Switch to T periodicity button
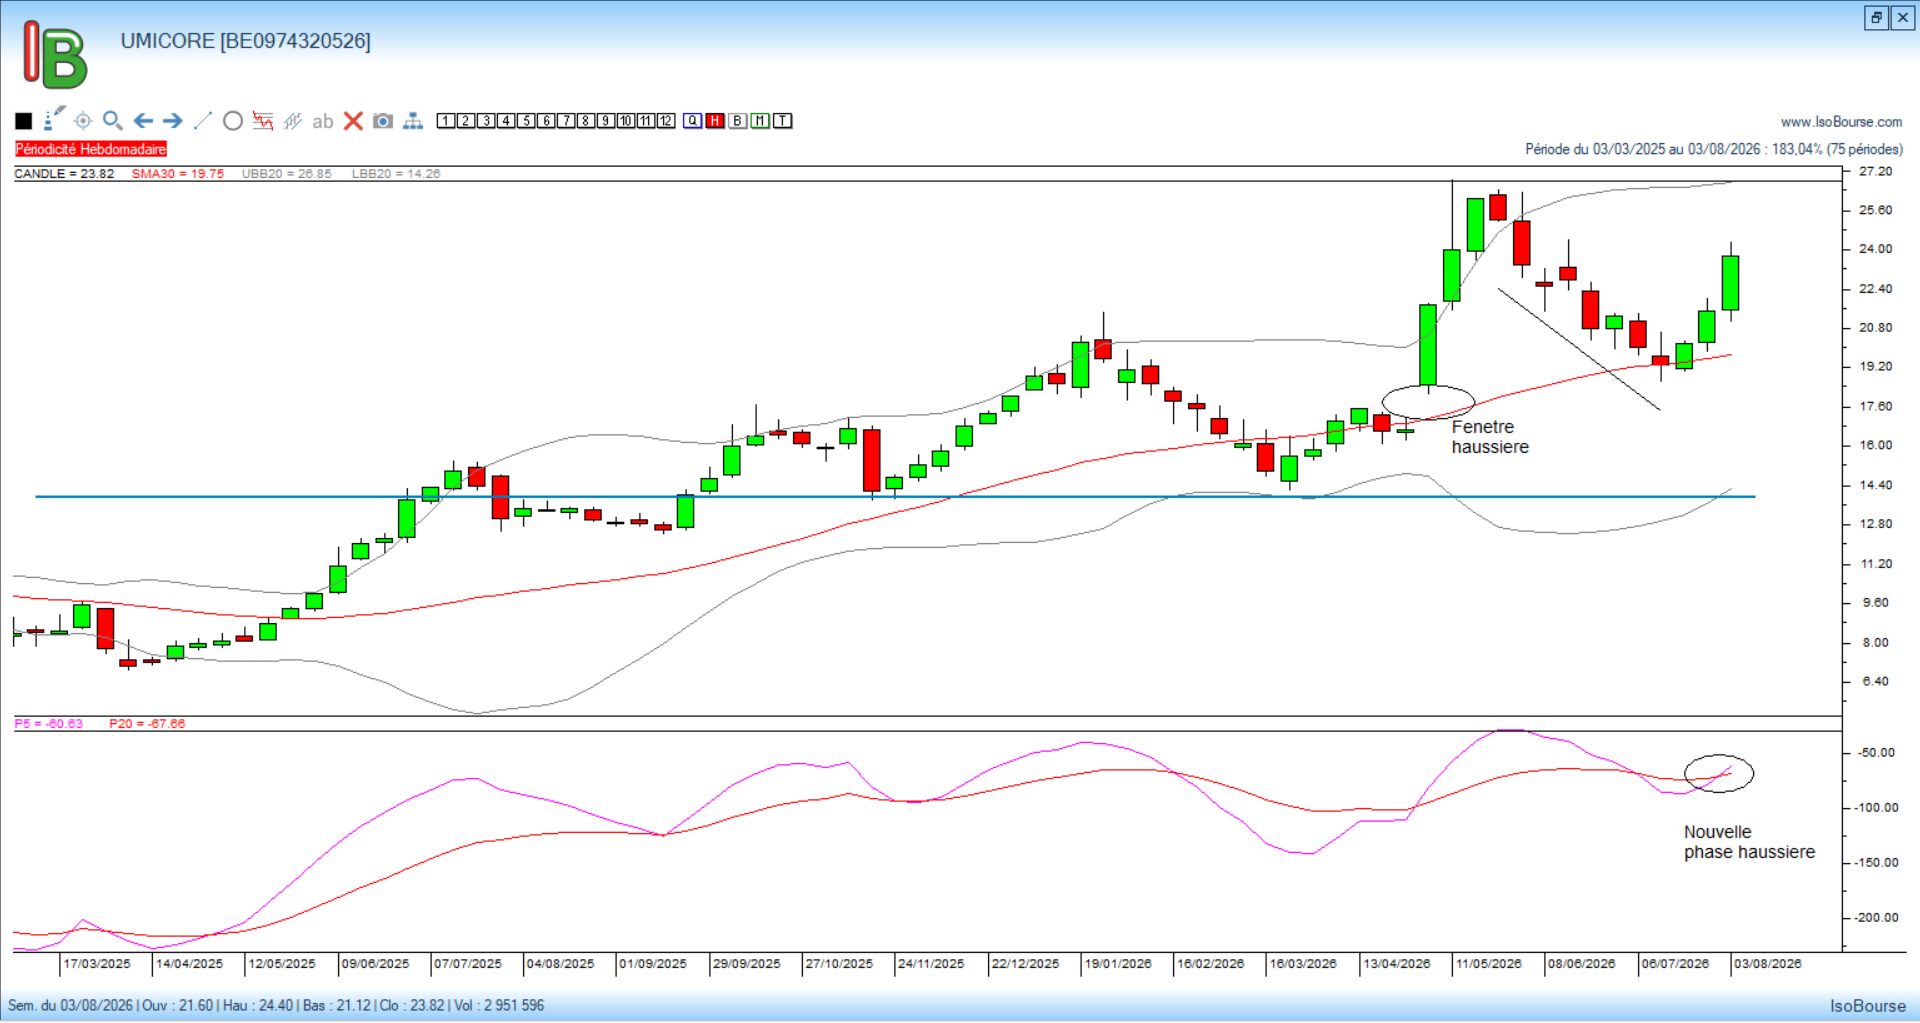Viewport: 1920px width, 1023px height. click(783, 121)
